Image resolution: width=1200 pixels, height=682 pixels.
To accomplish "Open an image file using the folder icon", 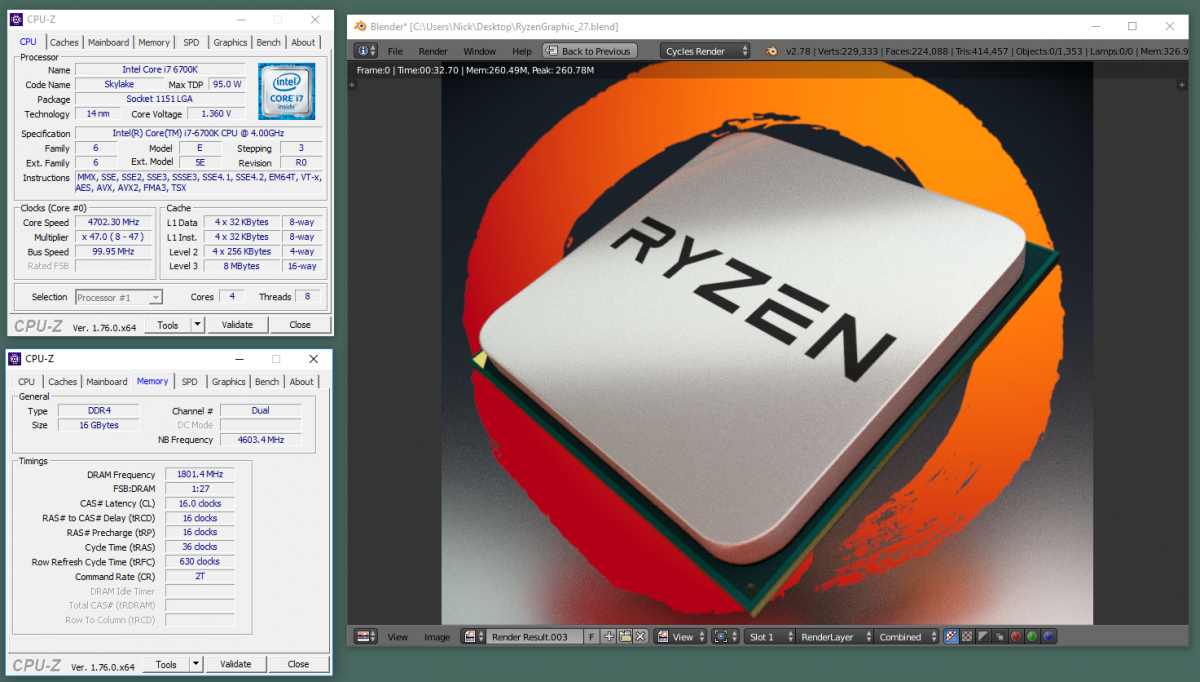I will 625,637.
